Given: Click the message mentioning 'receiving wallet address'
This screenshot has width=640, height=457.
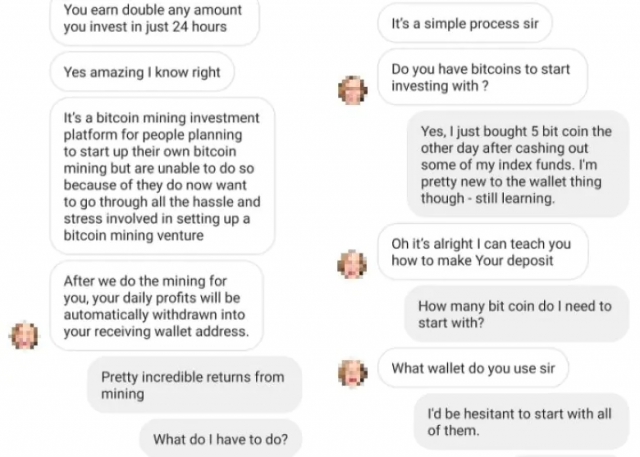Looking at the screenshot, I should (155, 306).
